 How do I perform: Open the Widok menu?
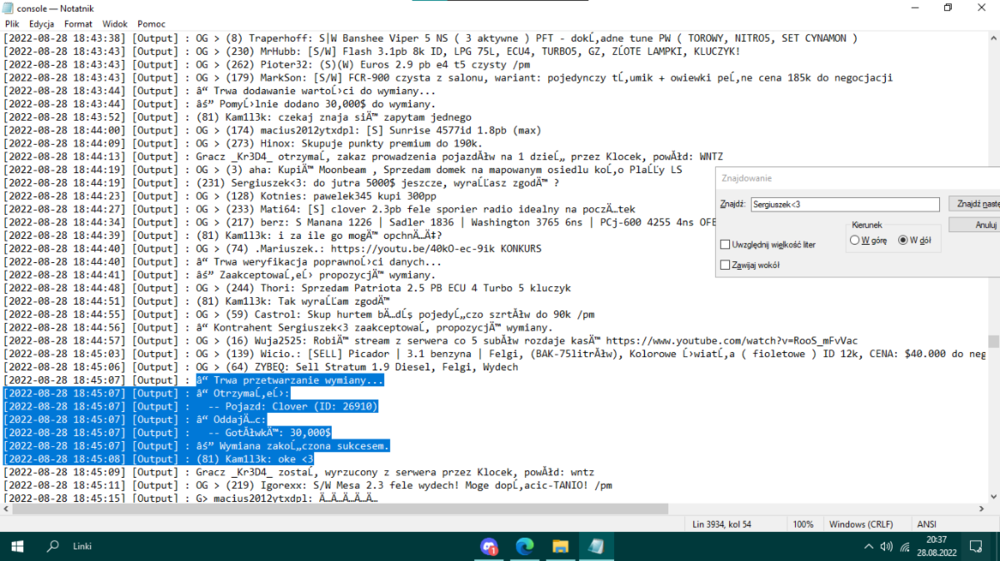point(115,24)
